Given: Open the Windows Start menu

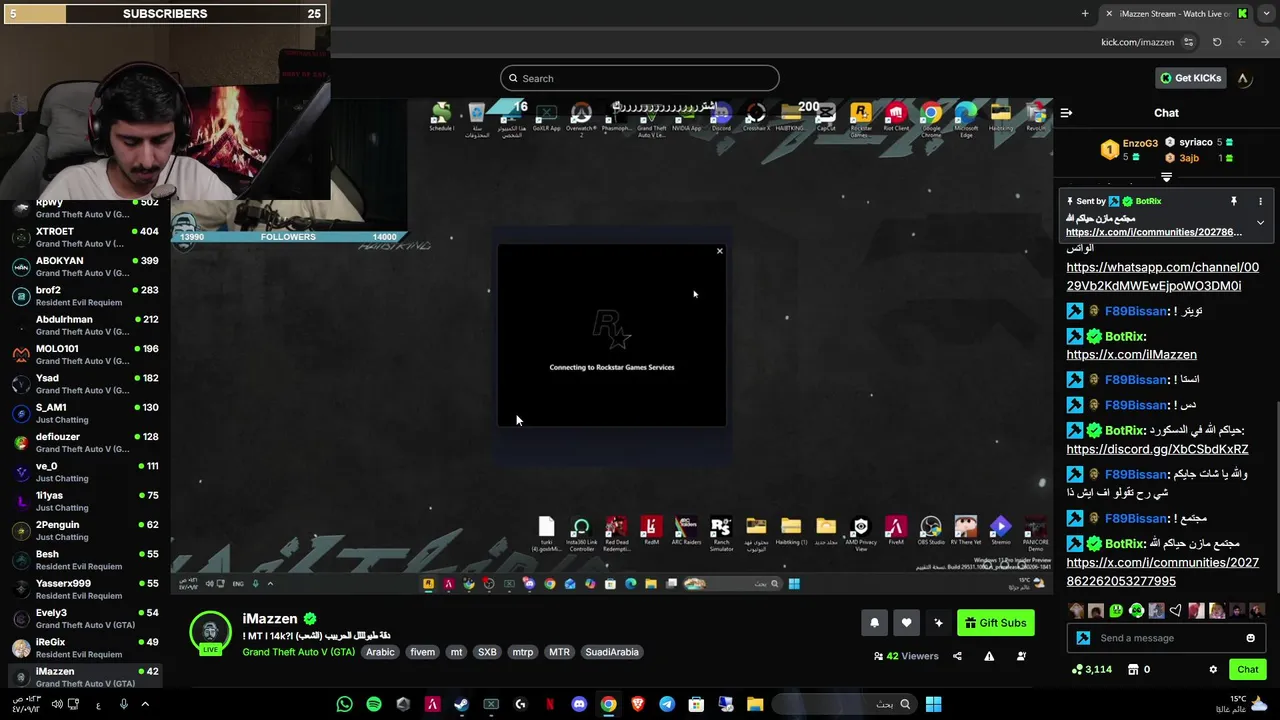Looking at the screenshot, I should tap(933, 704).
